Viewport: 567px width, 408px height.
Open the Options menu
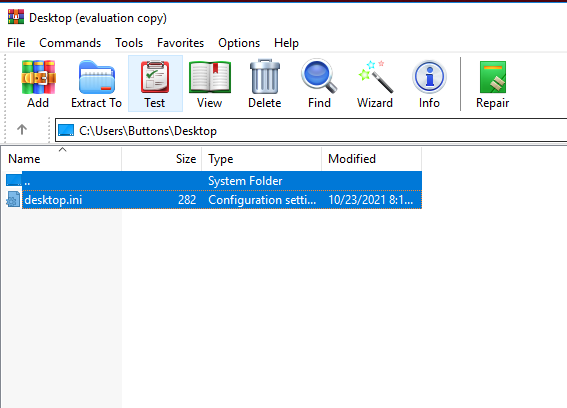pyautogui.click(x=239, y=43)
